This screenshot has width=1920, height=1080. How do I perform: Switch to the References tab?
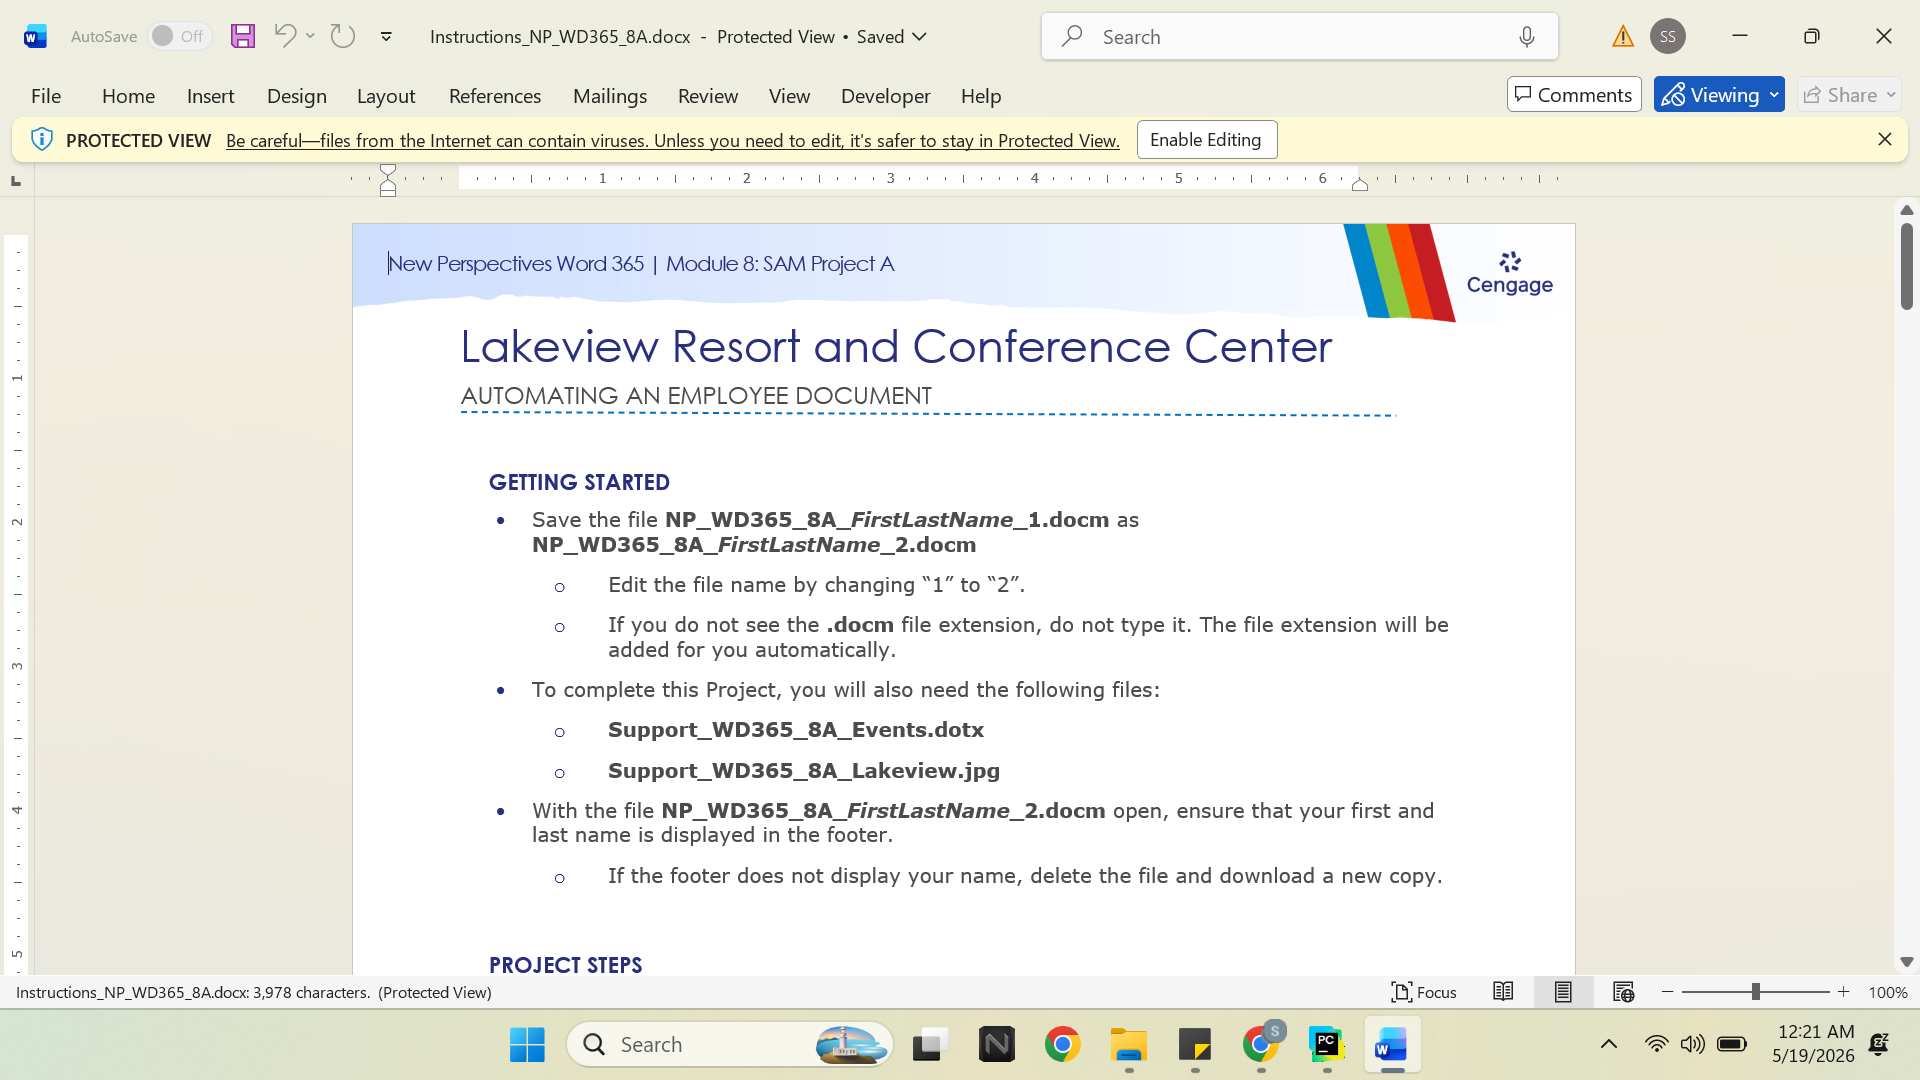(x=494, y=96)
